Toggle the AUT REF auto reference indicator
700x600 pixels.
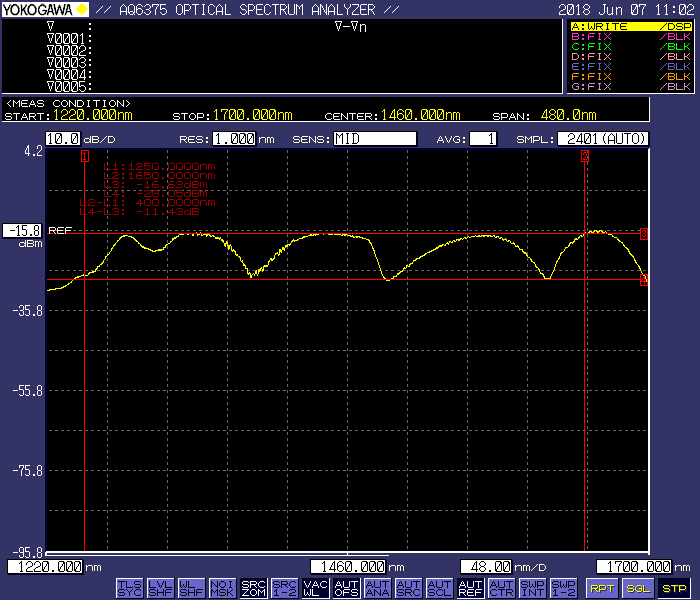470,587
